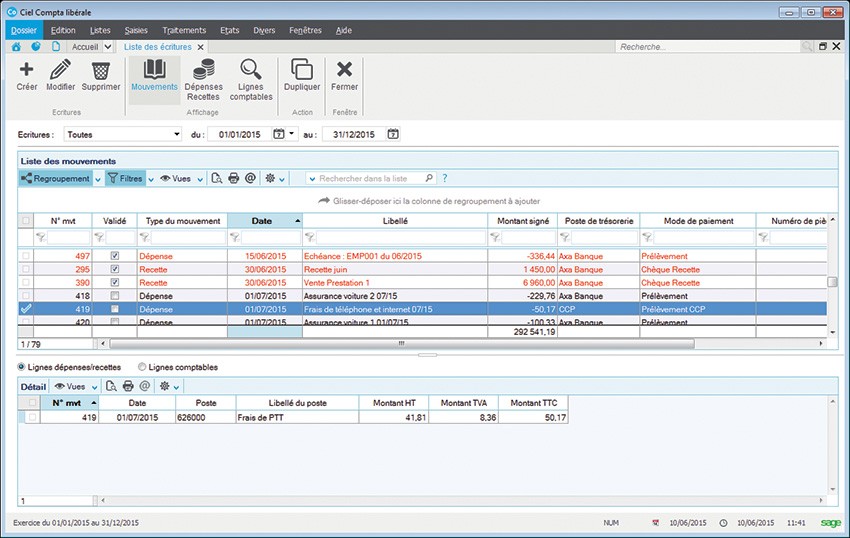The width and height of the screenshot is (850, 538).
Task: Expand gear options arrow in movements toolbar
Action: tap(282, 180)
